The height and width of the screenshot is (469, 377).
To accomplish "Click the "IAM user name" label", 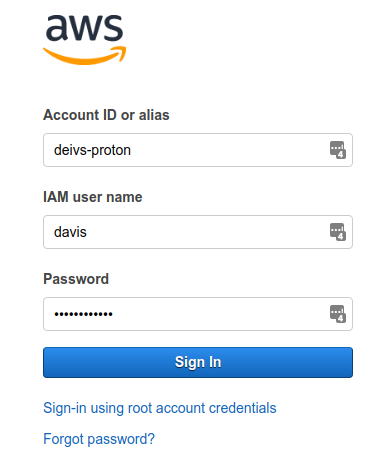I will point(93,197).
